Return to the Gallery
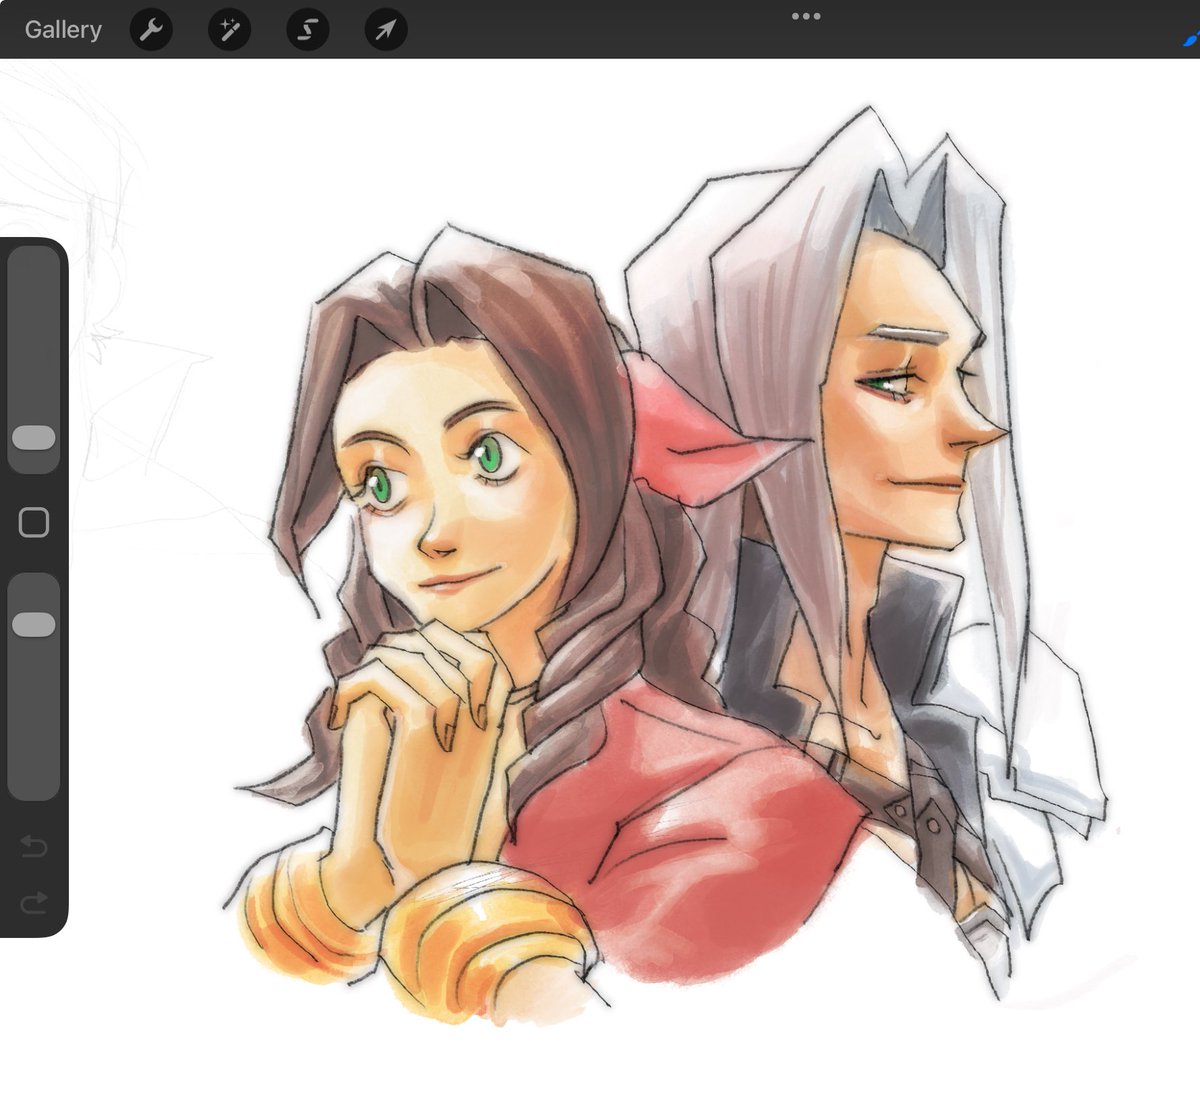 click(x=63, y=30)
